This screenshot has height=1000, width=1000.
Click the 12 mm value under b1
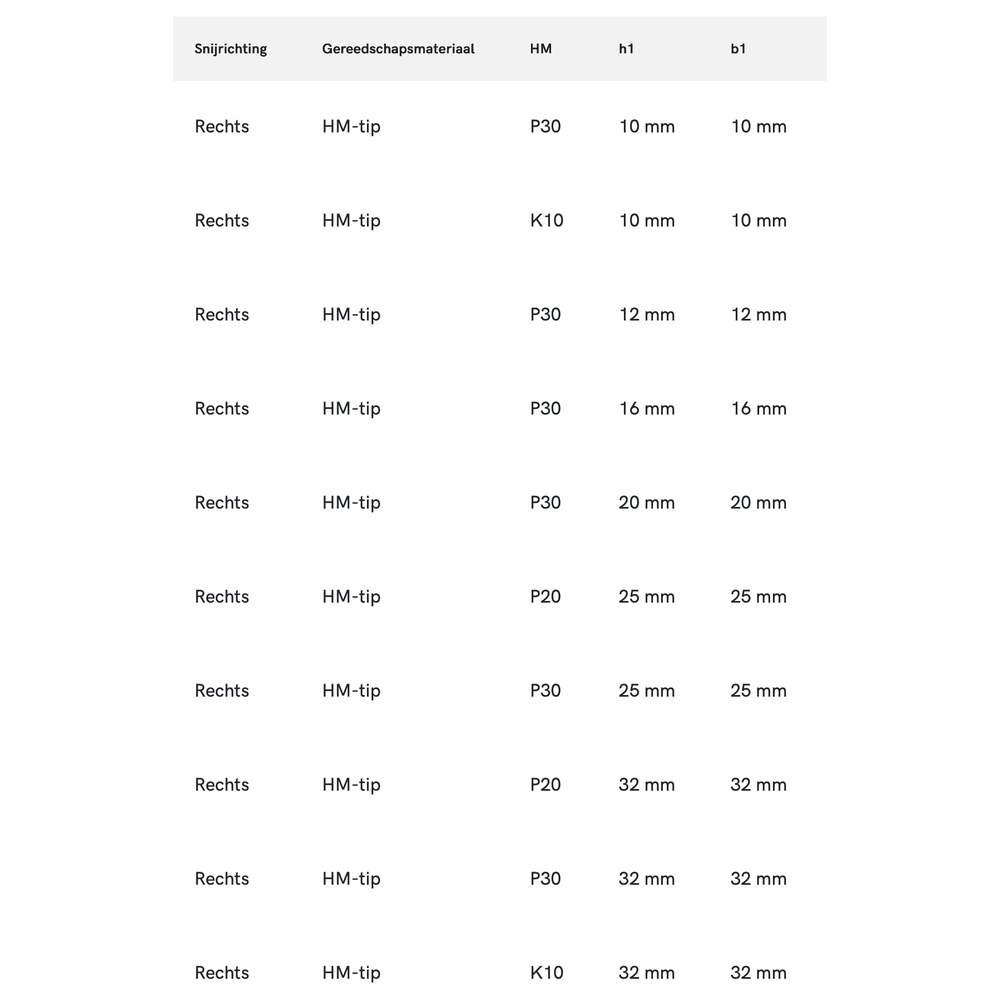tap(759, 314)
